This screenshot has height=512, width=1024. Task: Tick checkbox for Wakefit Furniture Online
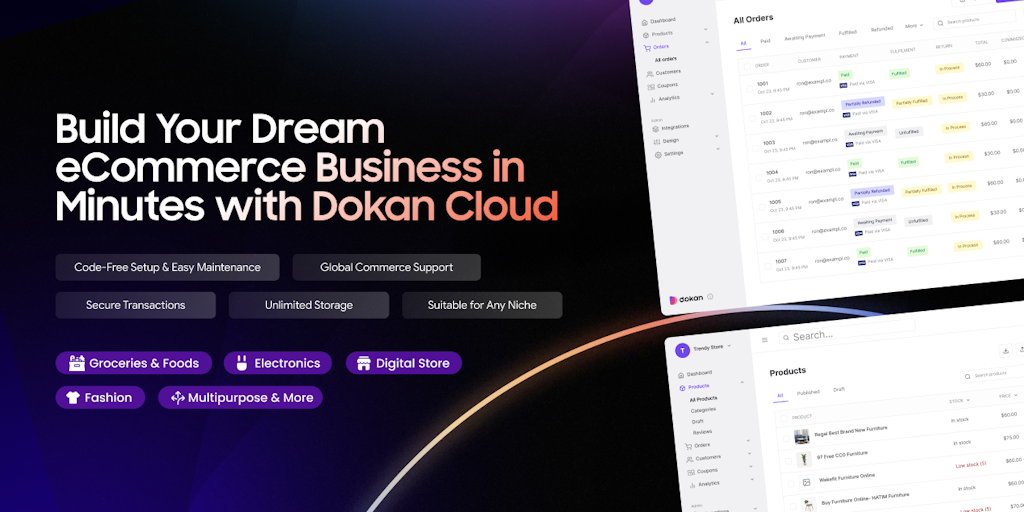coord(791,484)
